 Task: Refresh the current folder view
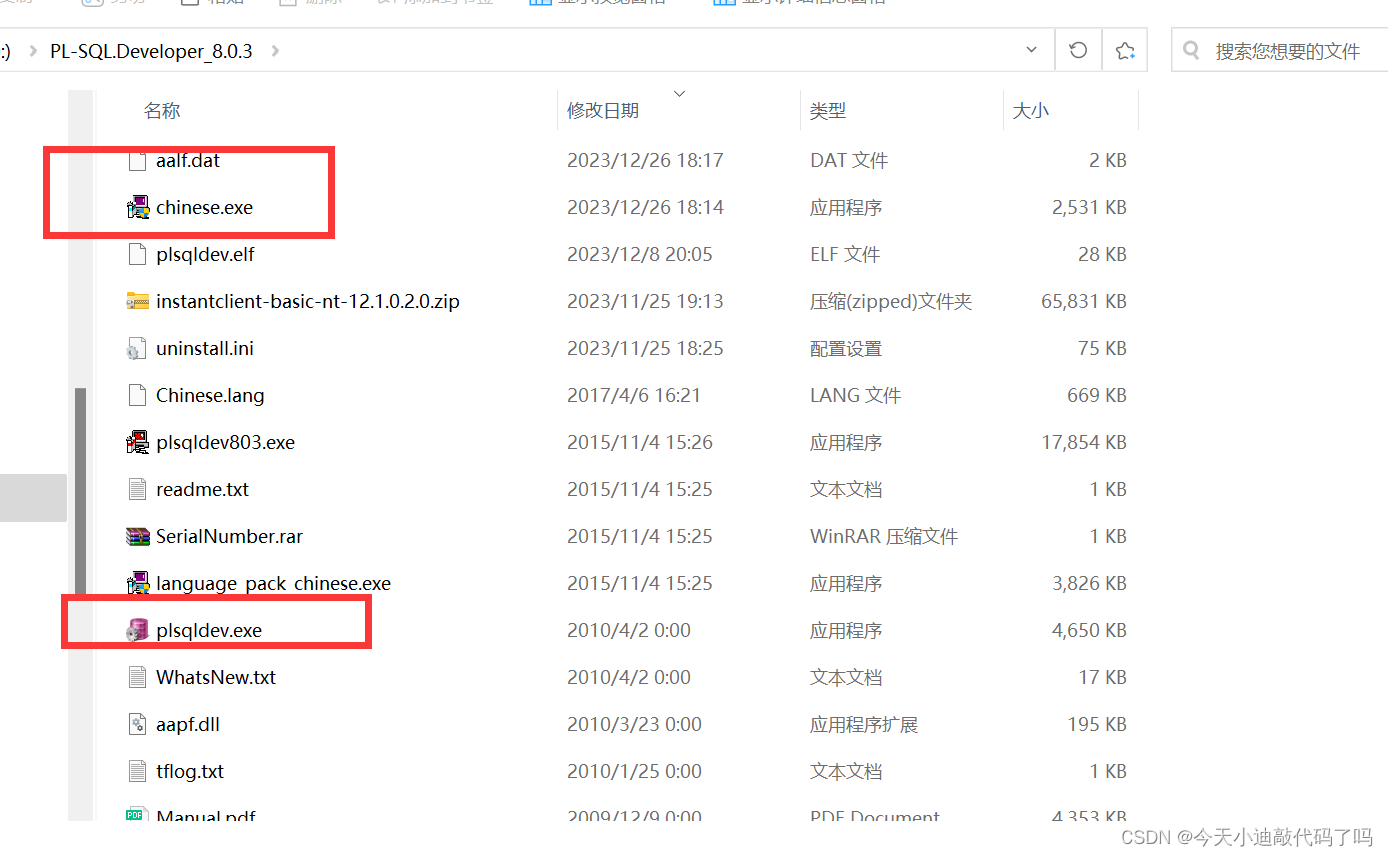pyautogui.click(x=1078, y=50)
